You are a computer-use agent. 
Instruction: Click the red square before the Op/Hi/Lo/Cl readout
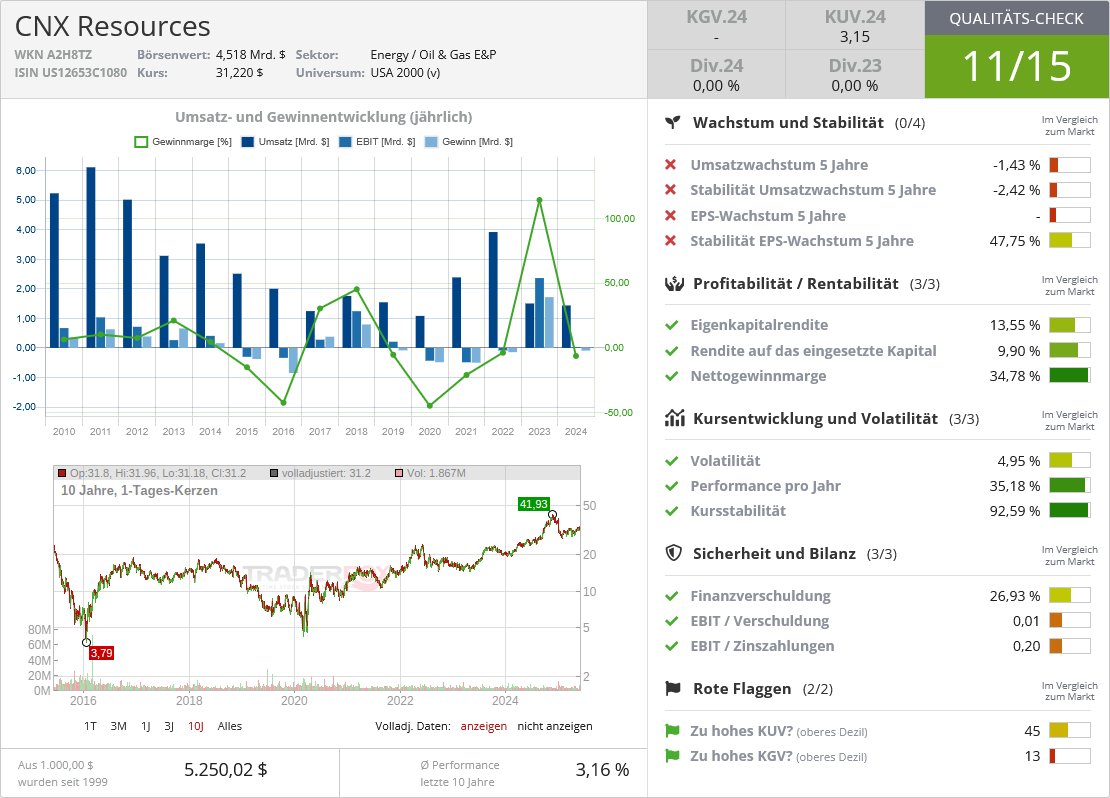tap(62, 473)
